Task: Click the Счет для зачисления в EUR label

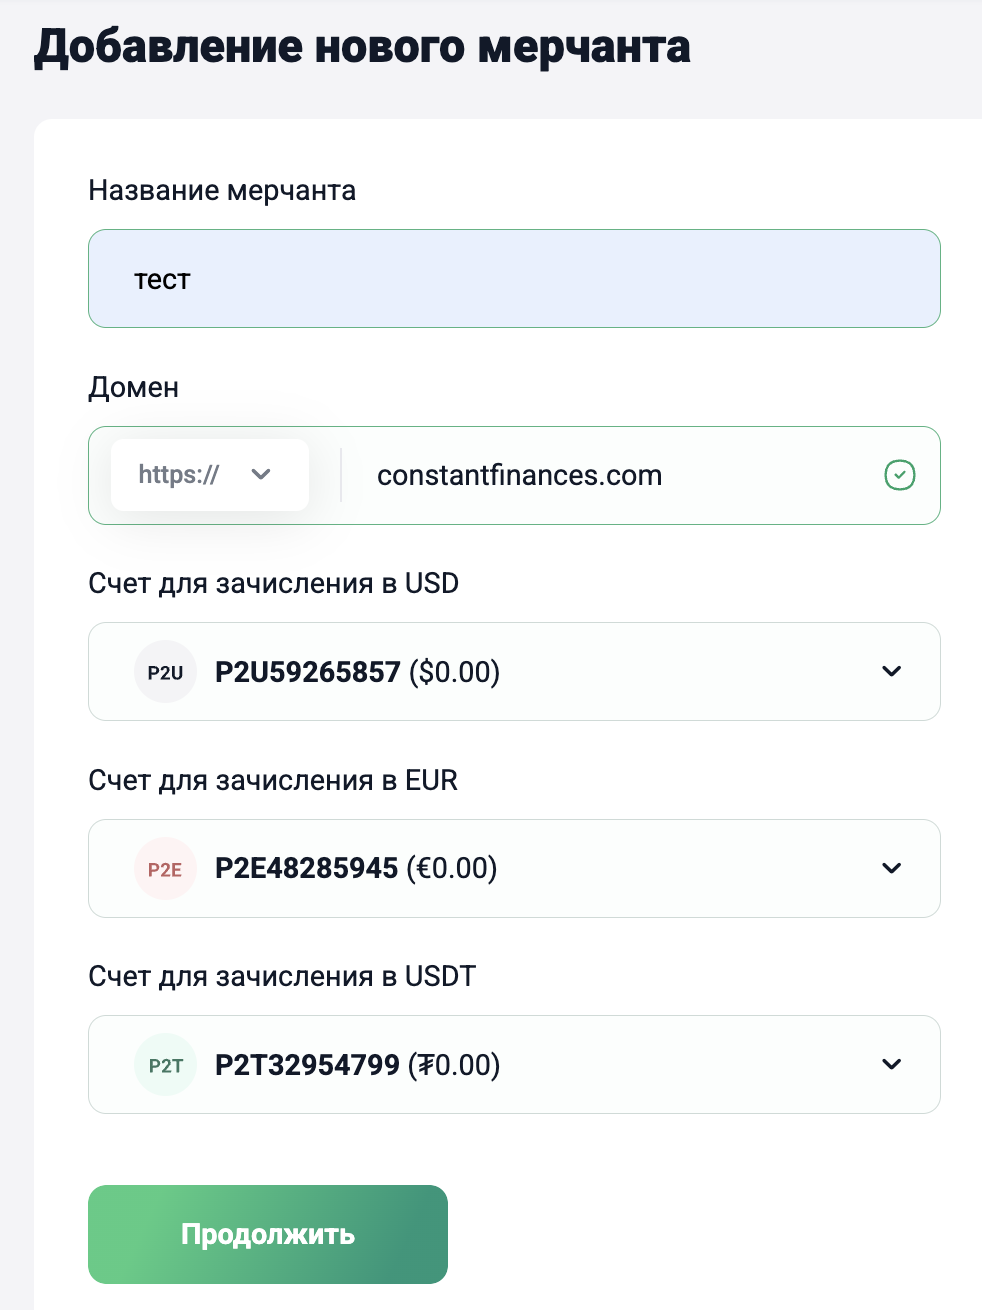Action: point(273,780)
